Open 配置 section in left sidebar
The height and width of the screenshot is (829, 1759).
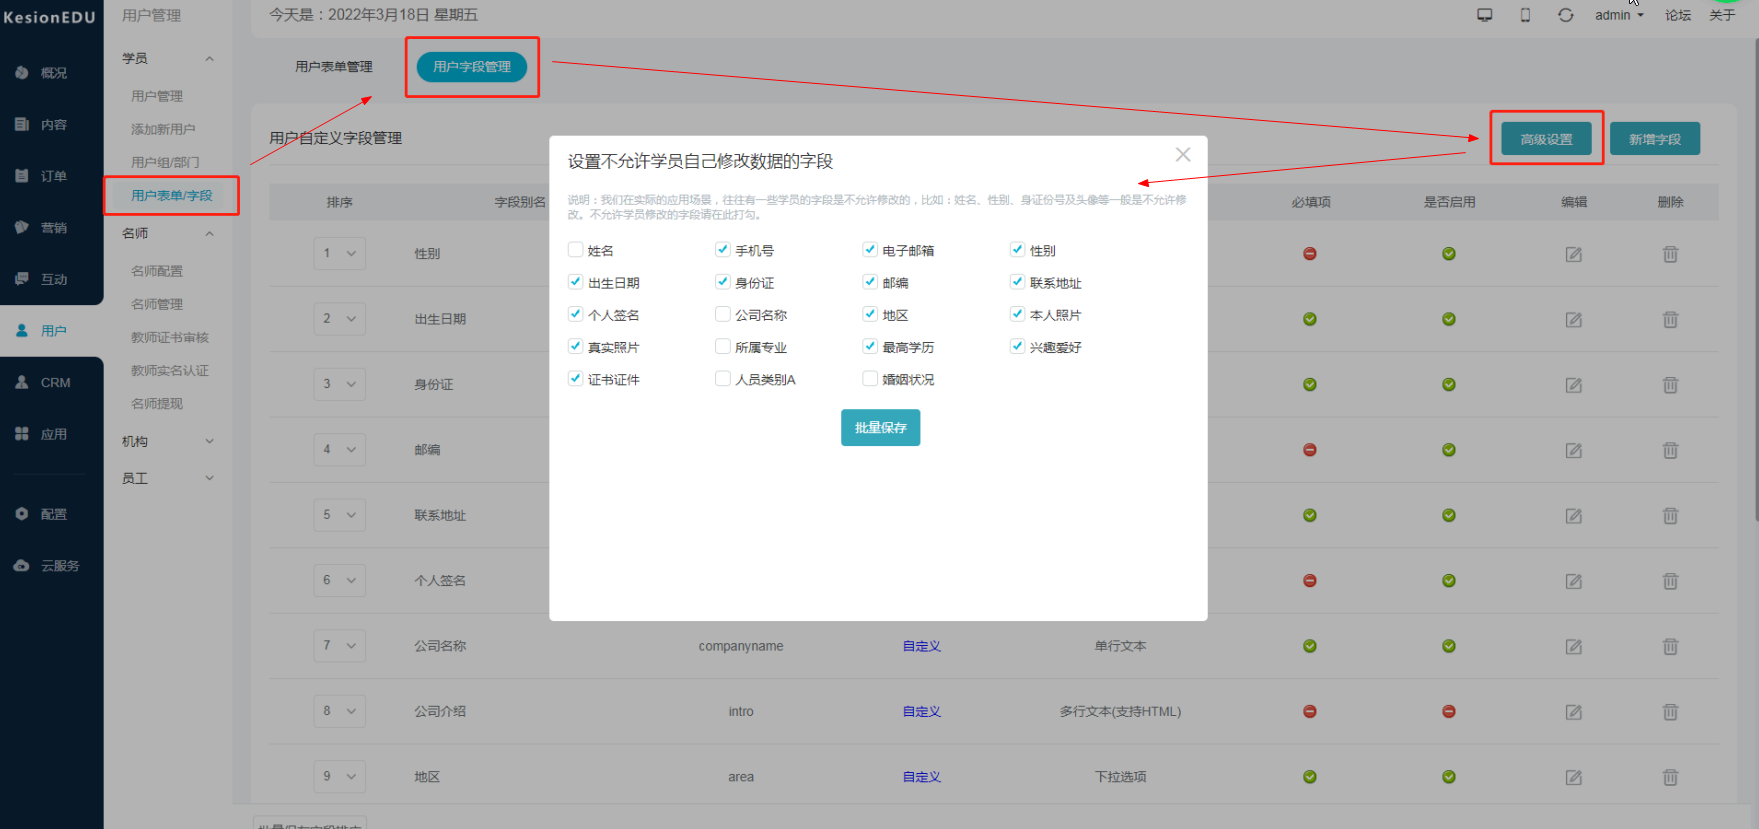click(50, 514)
